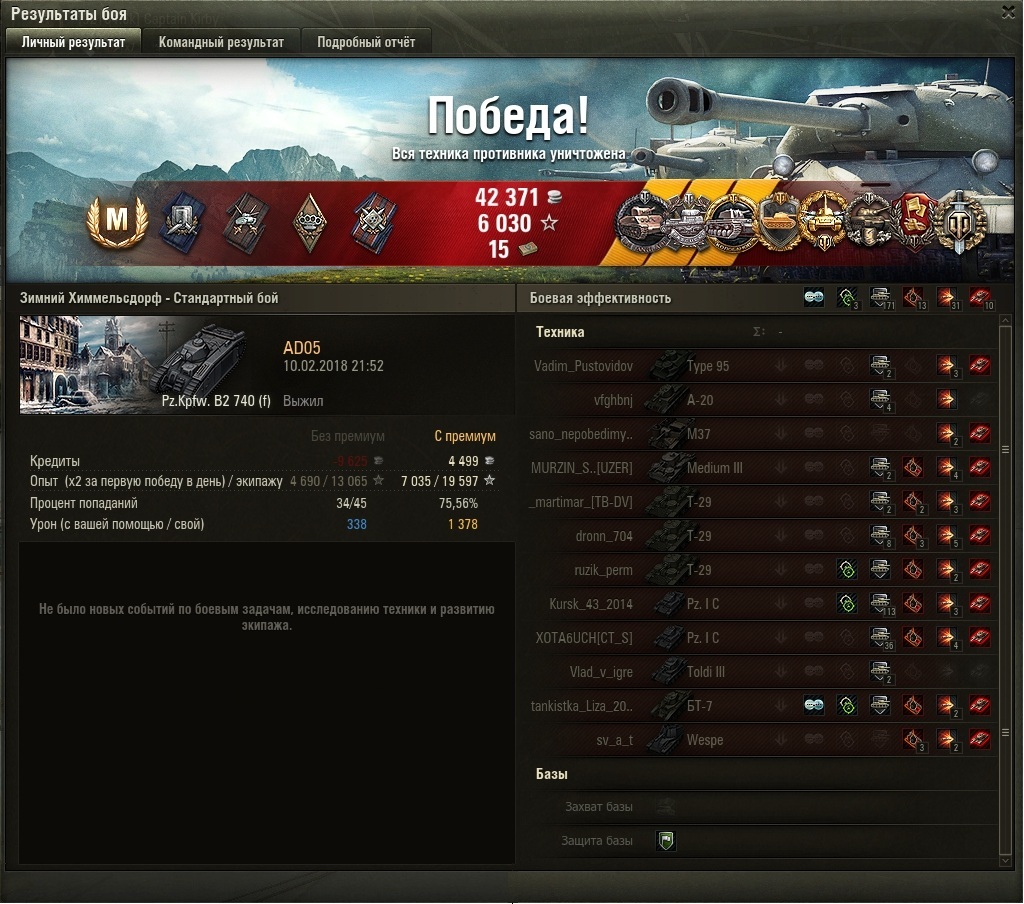The height and width of the screenshot is (904, 1024).
Task: Click the player name AD05
Action: click(302, 348)
